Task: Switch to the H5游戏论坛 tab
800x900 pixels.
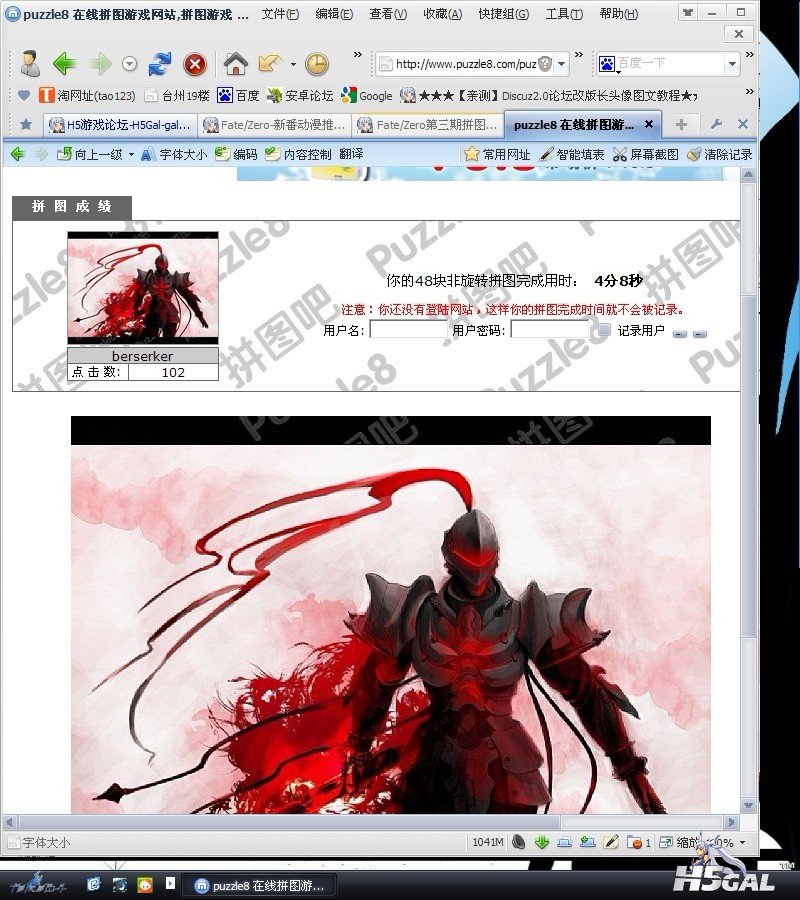Action: pyautogui.click(x=119, y=125)
